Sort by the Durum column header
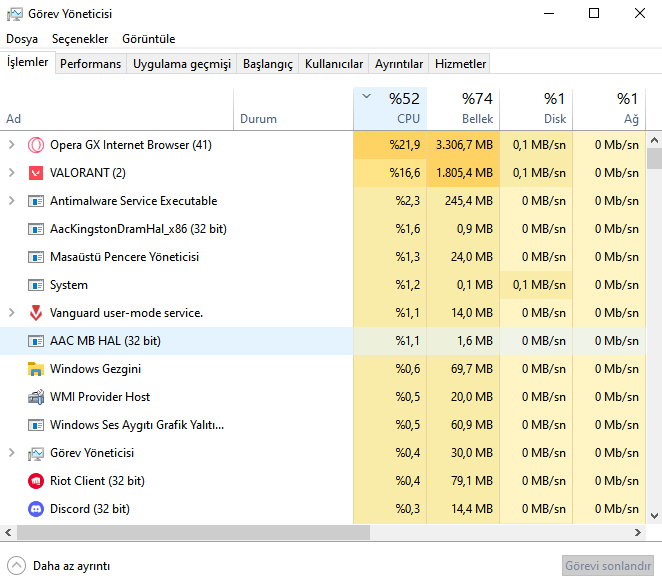Screen dimensions: 662x586 (x=293, y=109)
